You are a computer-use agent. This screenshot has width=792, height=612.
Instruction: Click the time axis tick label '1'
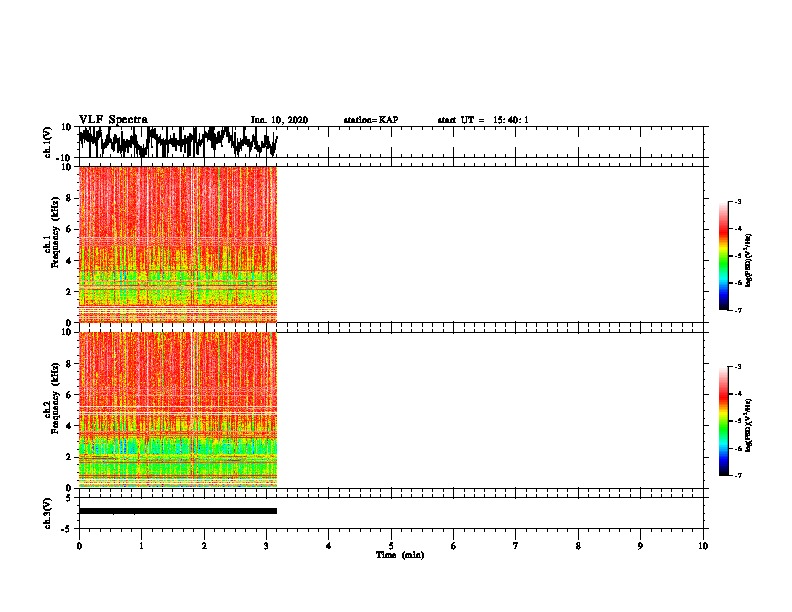click(141, 546)
